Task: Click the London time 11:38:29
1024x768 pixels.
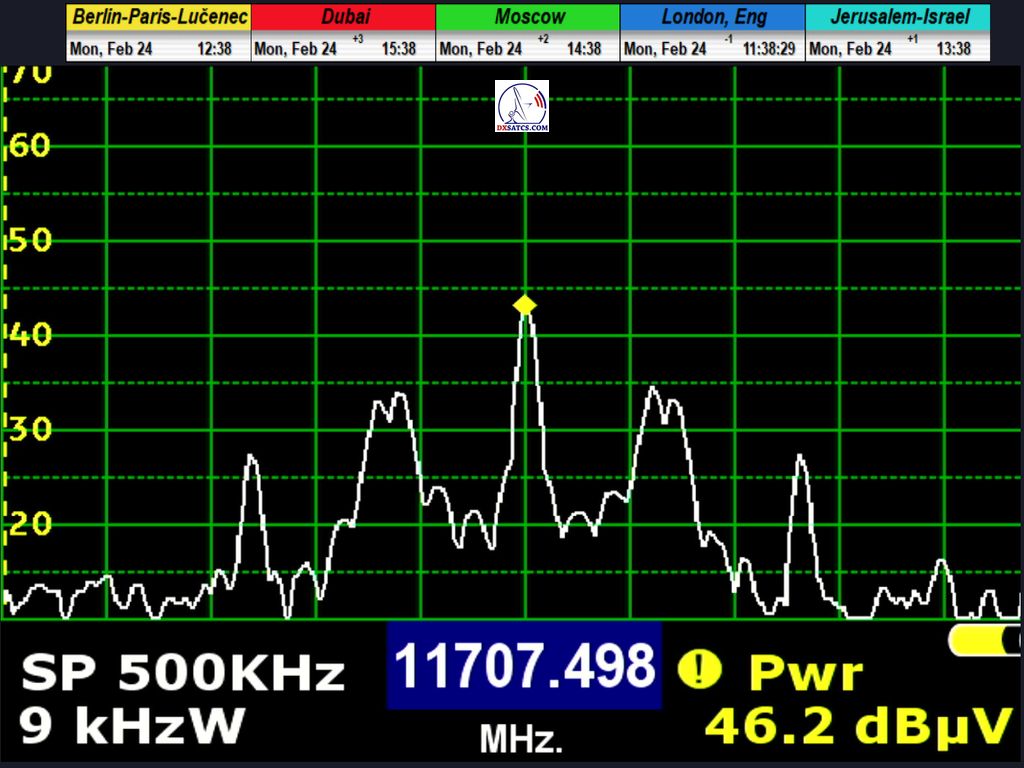Action: click(x=769, y=49)
